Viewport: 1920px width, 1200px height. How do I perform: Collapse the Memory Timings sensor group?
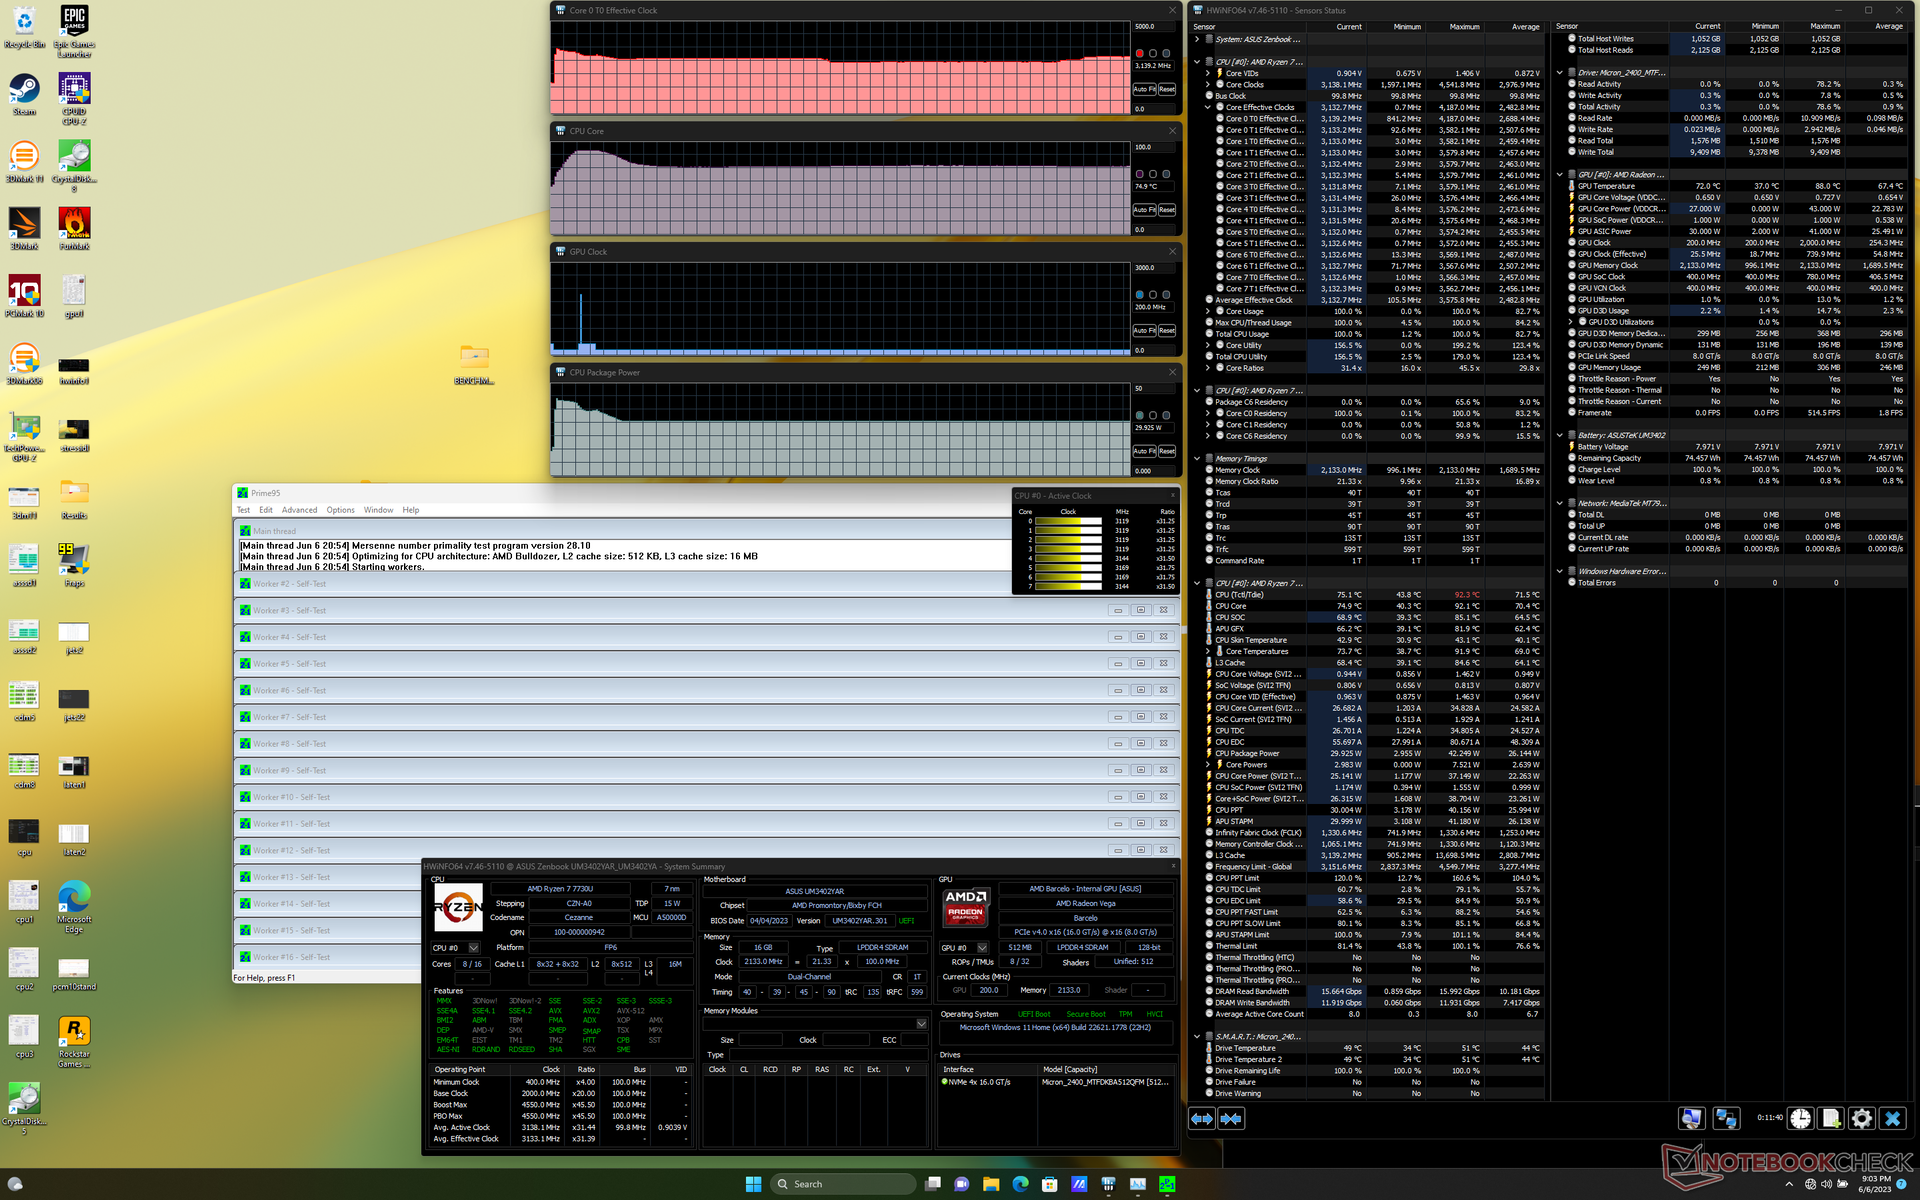(1197, 459)
